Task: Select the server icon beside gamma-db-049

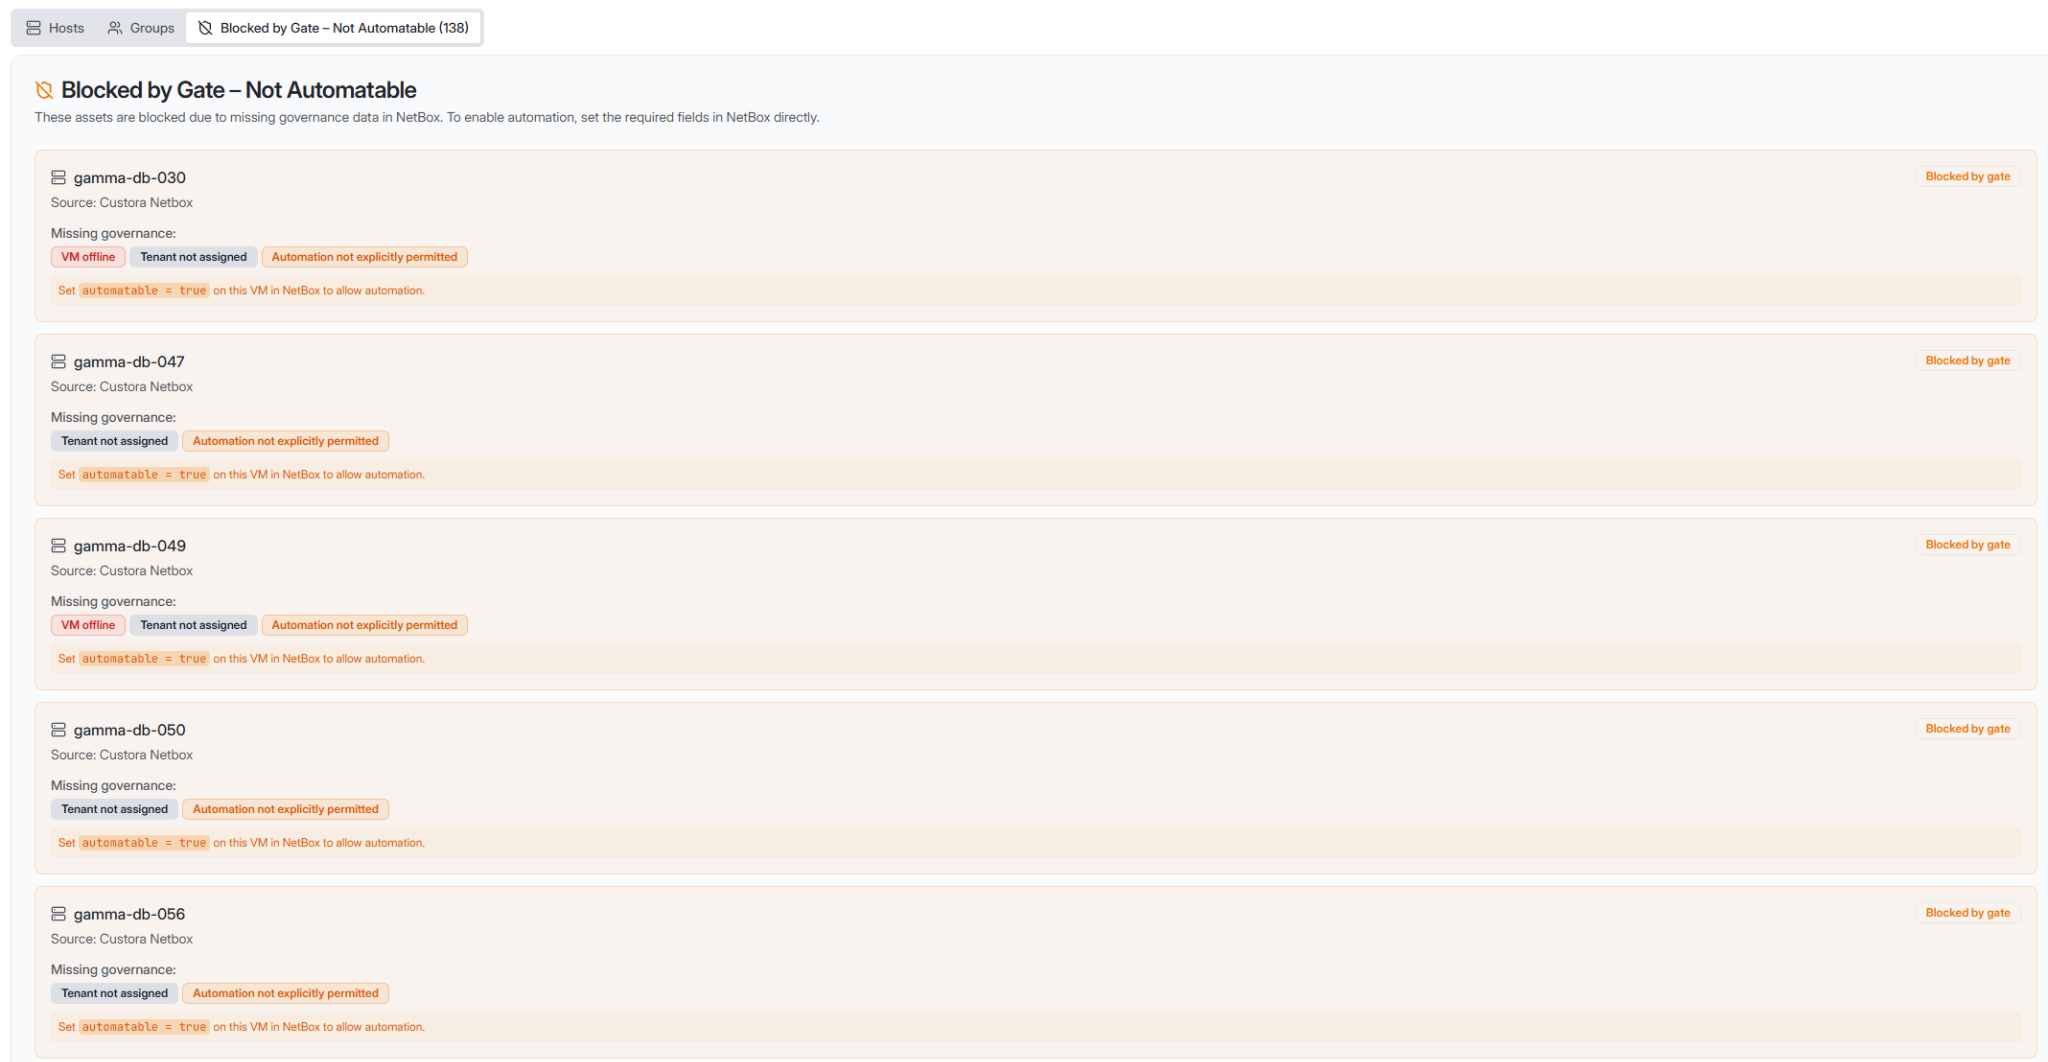Action: (x=58, y=545)
